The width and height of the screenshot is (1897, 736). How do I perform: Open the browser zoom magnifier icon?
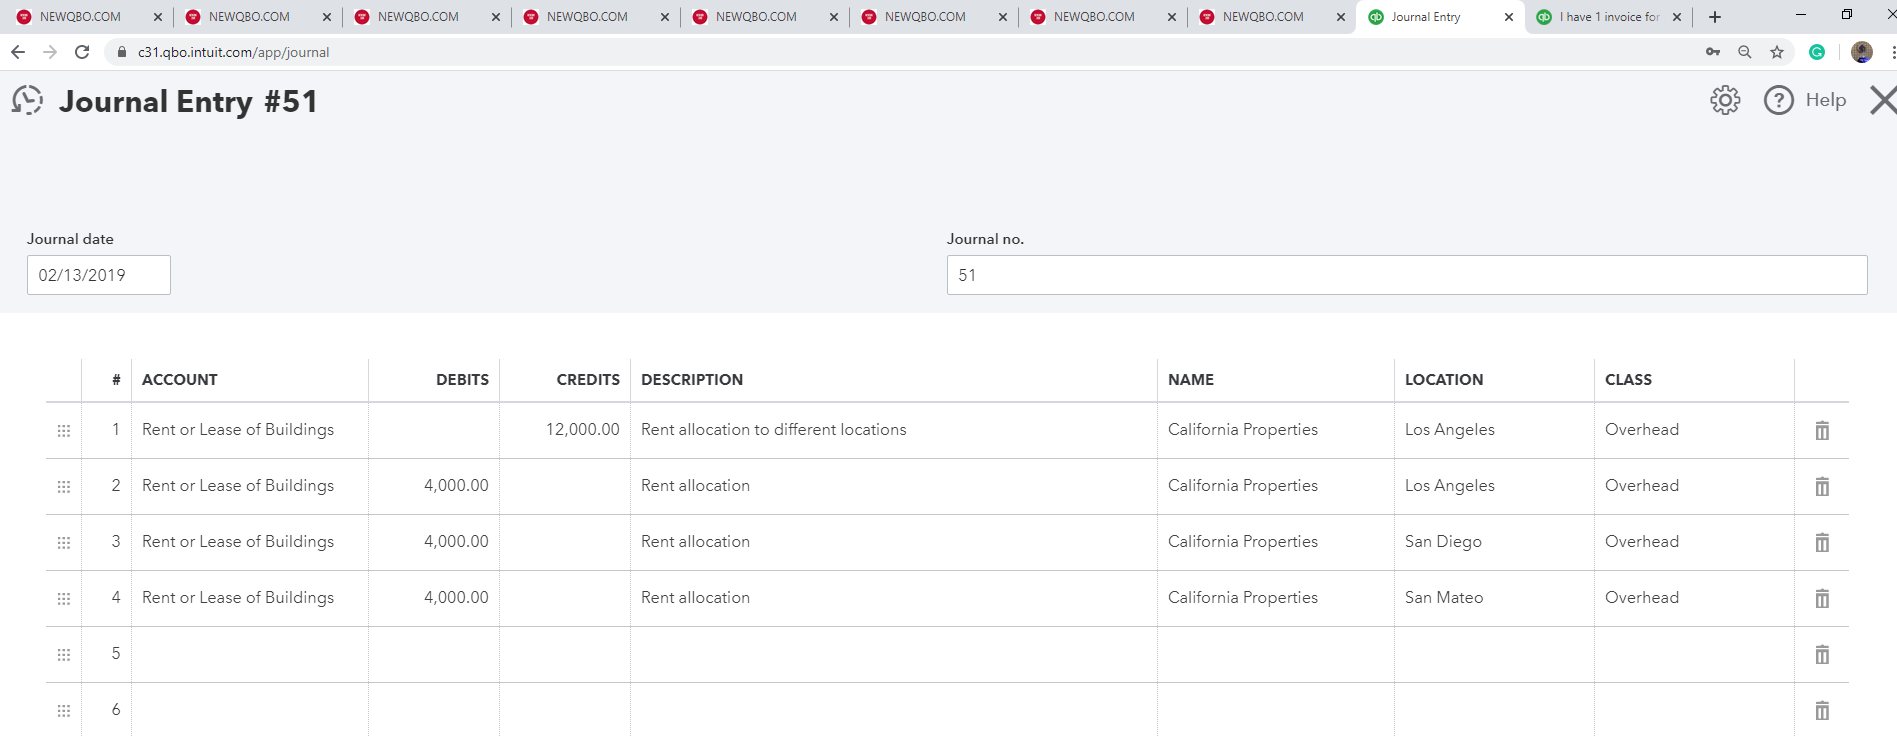coord(1745,52)
